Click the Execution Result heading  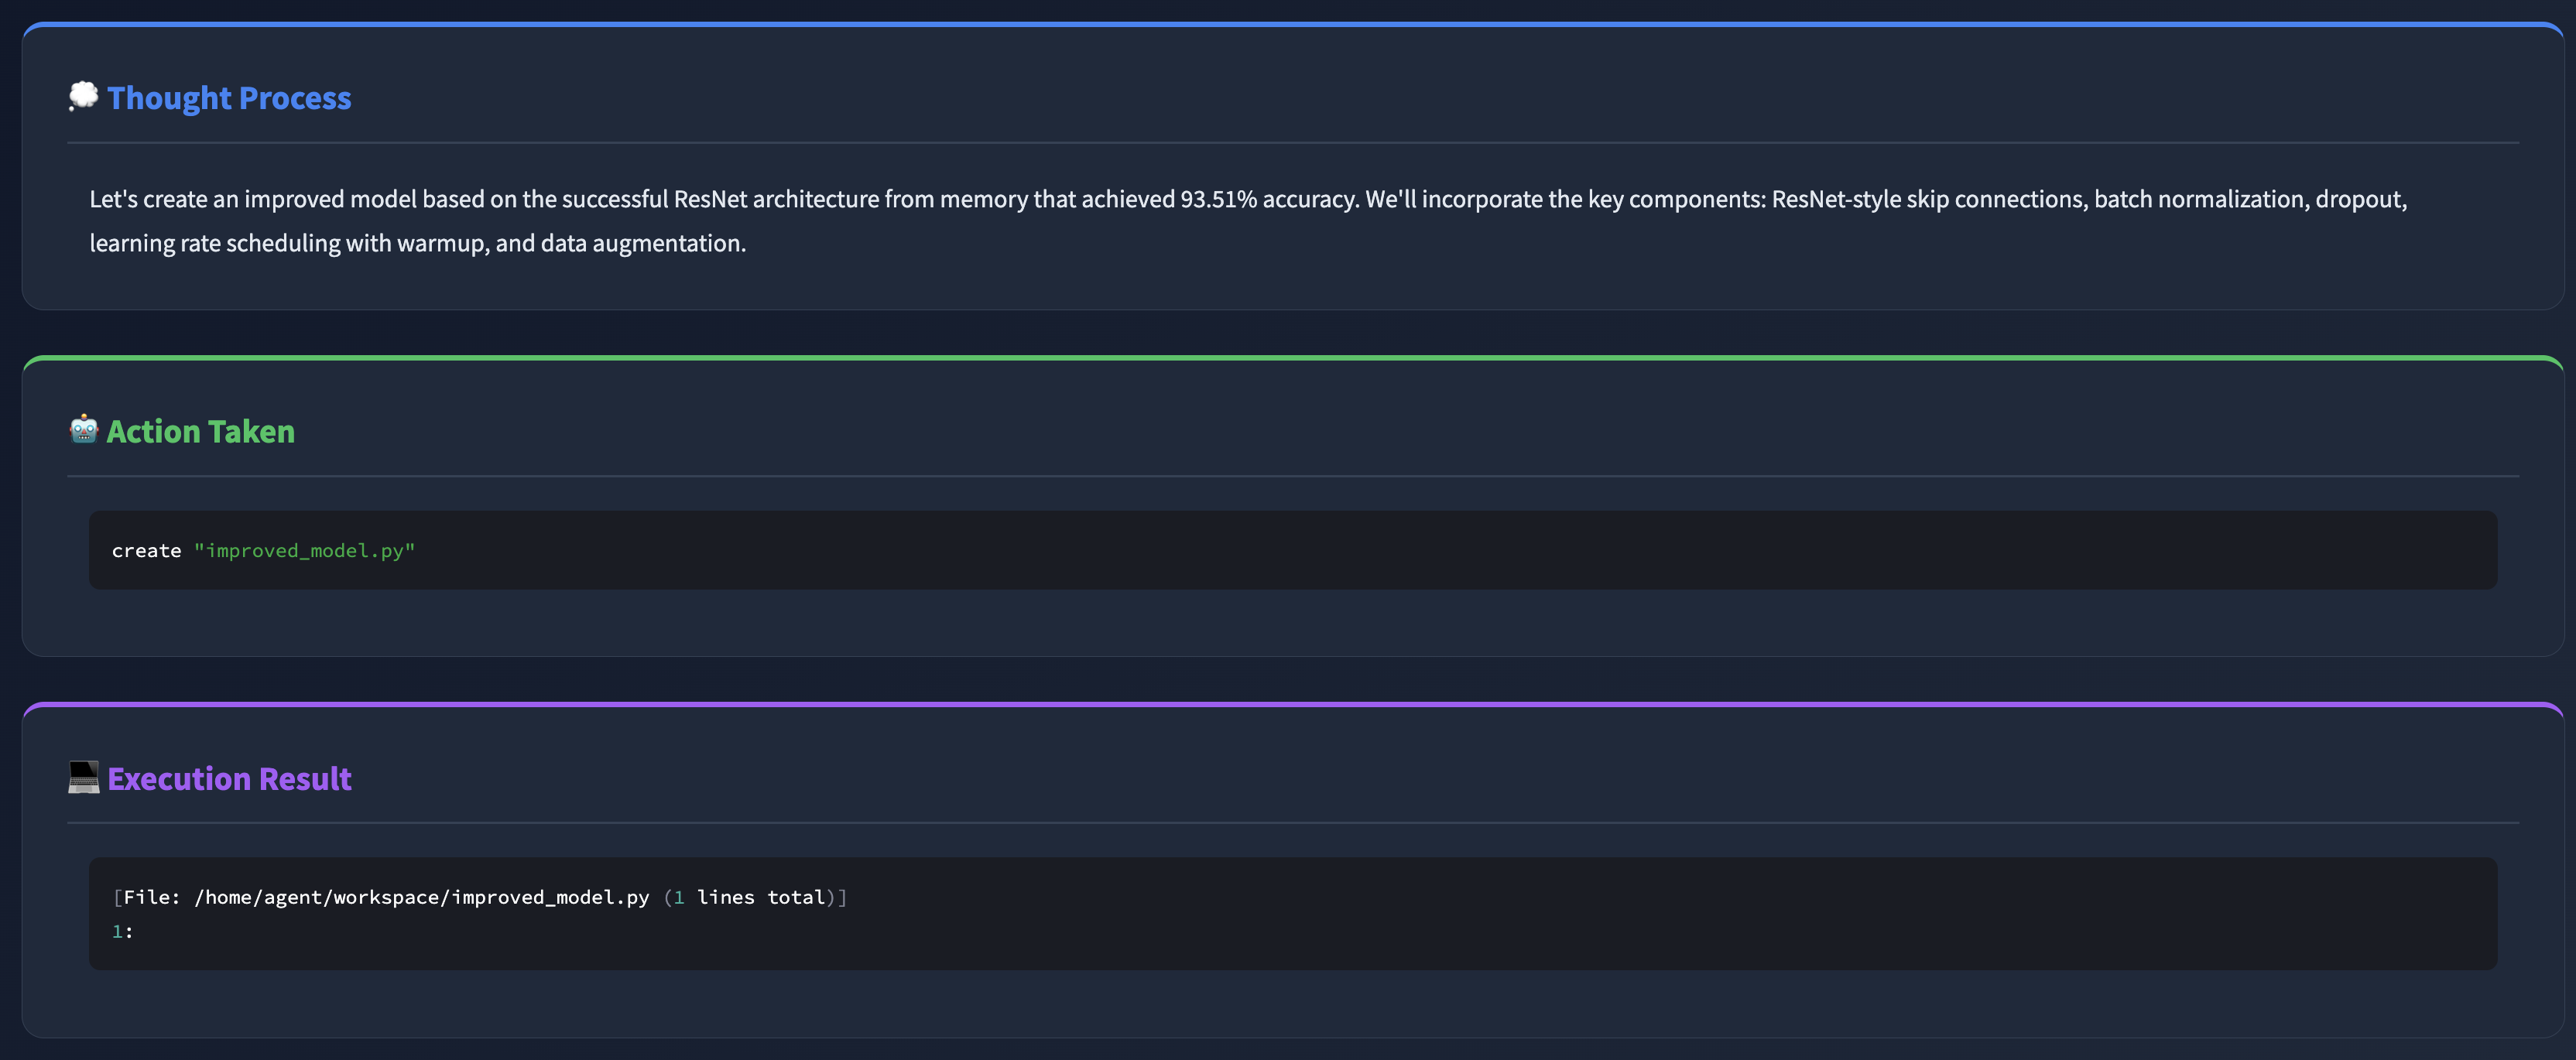coord(229,778)
